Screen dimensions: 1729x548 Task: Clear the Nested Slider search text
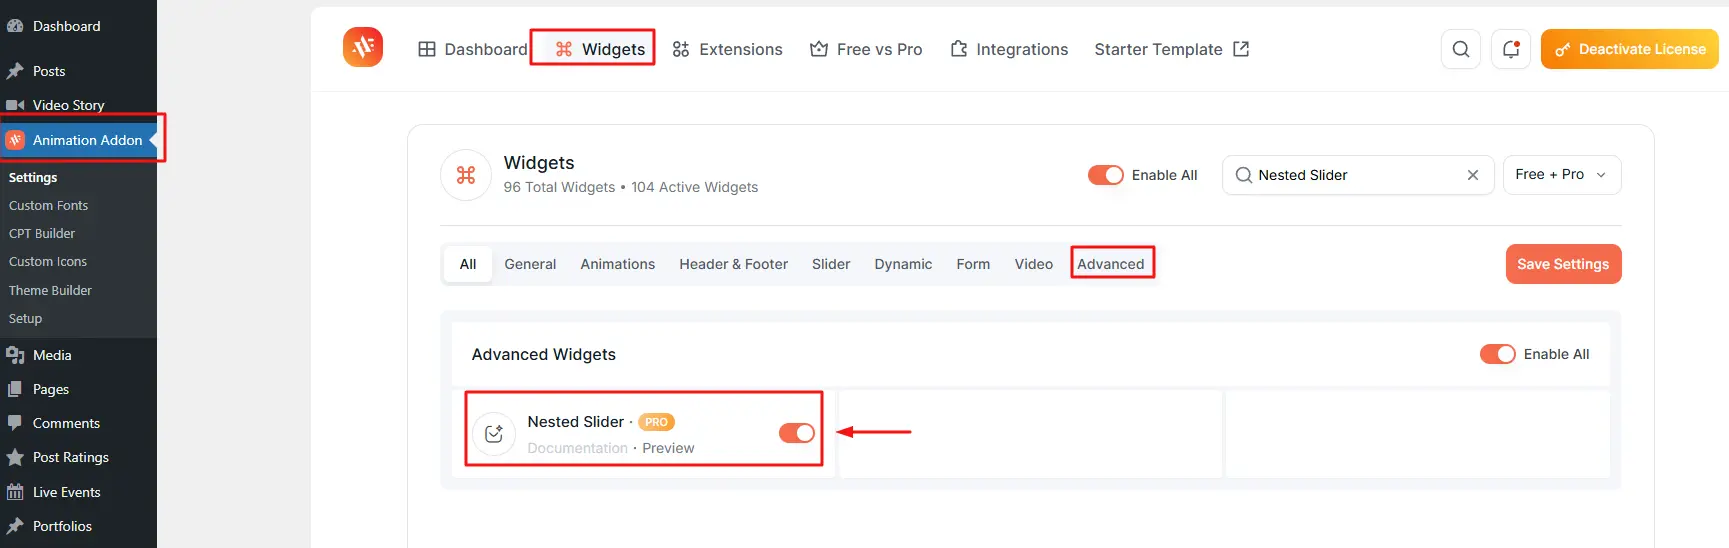[1473, 175]
